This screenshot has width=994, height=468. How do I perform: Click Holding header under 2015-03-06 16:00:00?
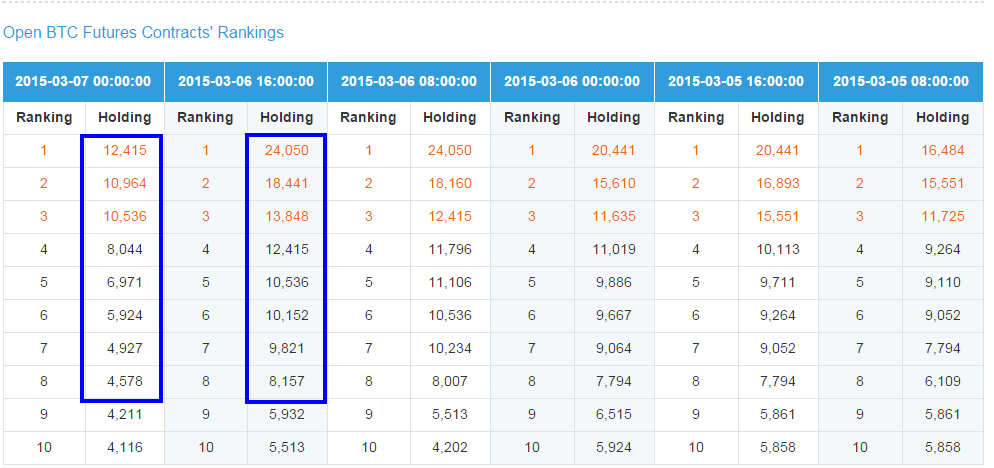point(287,117)
